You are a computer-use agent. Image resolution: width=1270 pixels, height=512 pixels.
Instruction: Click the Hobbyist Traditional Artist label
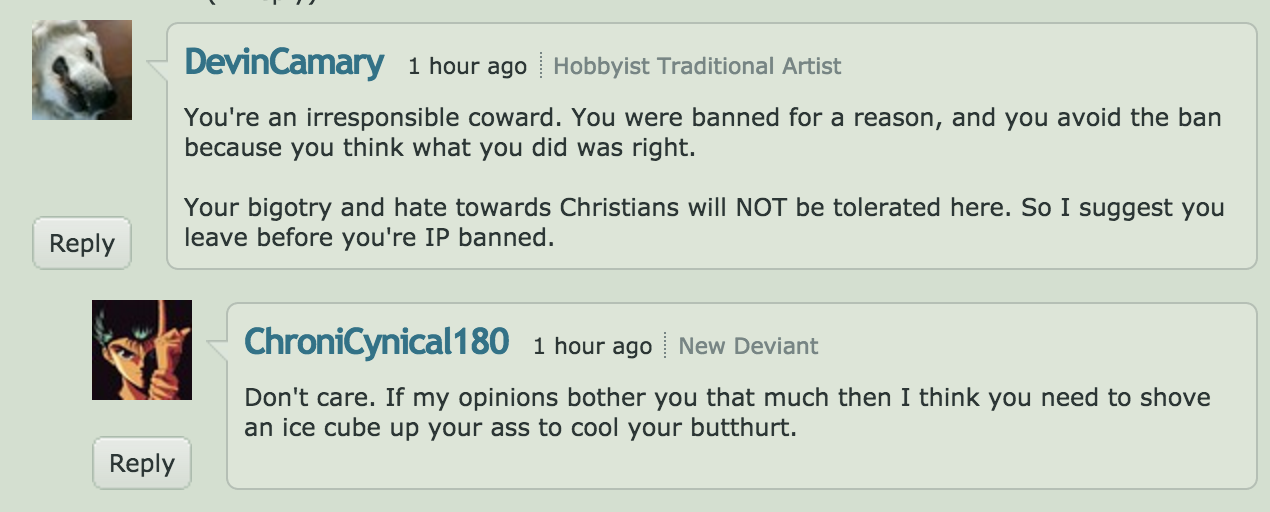[697, 67]
